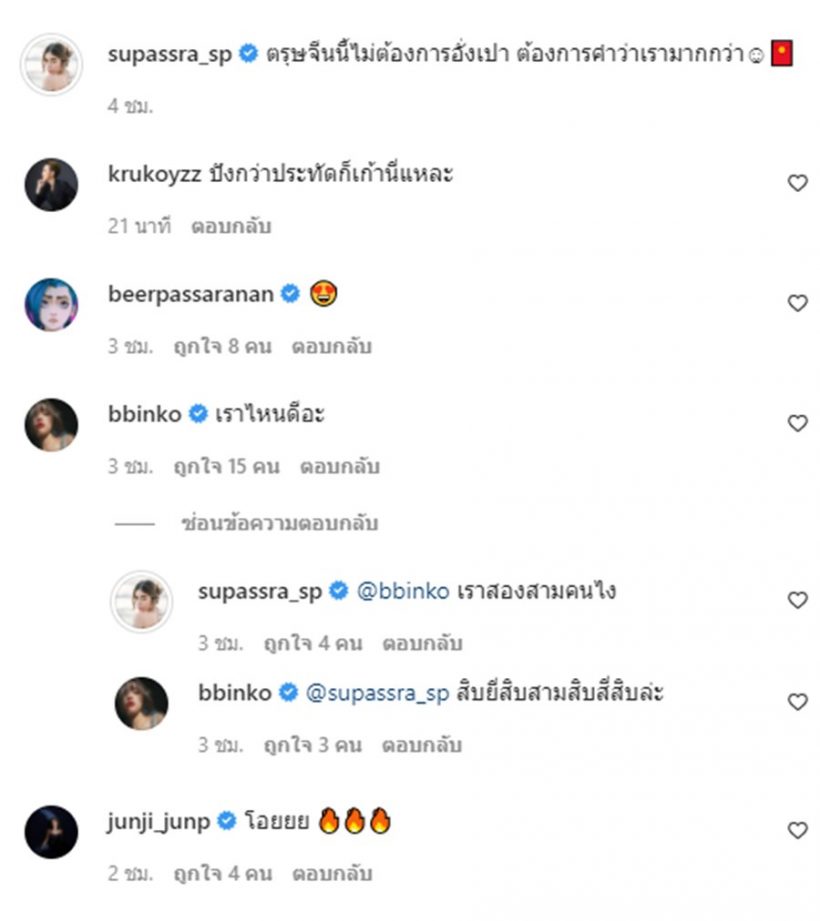The image size is (820, 921).
Task: Open the @bbinko mention link
Action: 402,591
